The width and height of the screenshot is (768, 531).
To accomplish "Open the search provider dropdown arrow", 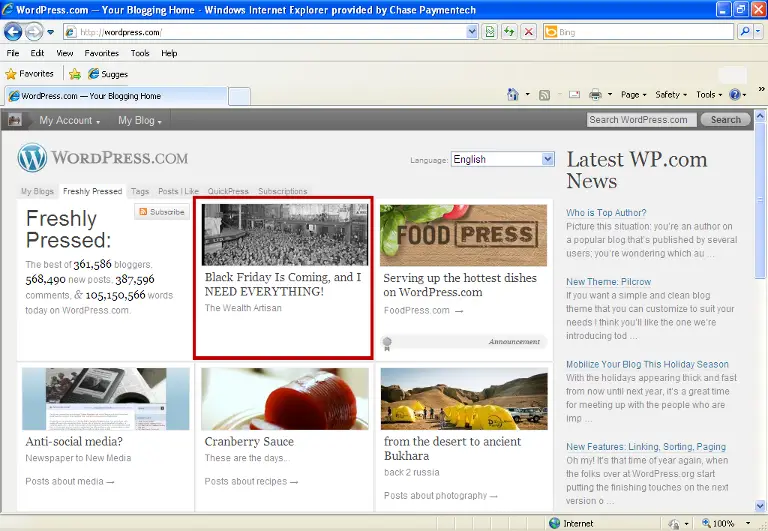I will 758,32.
